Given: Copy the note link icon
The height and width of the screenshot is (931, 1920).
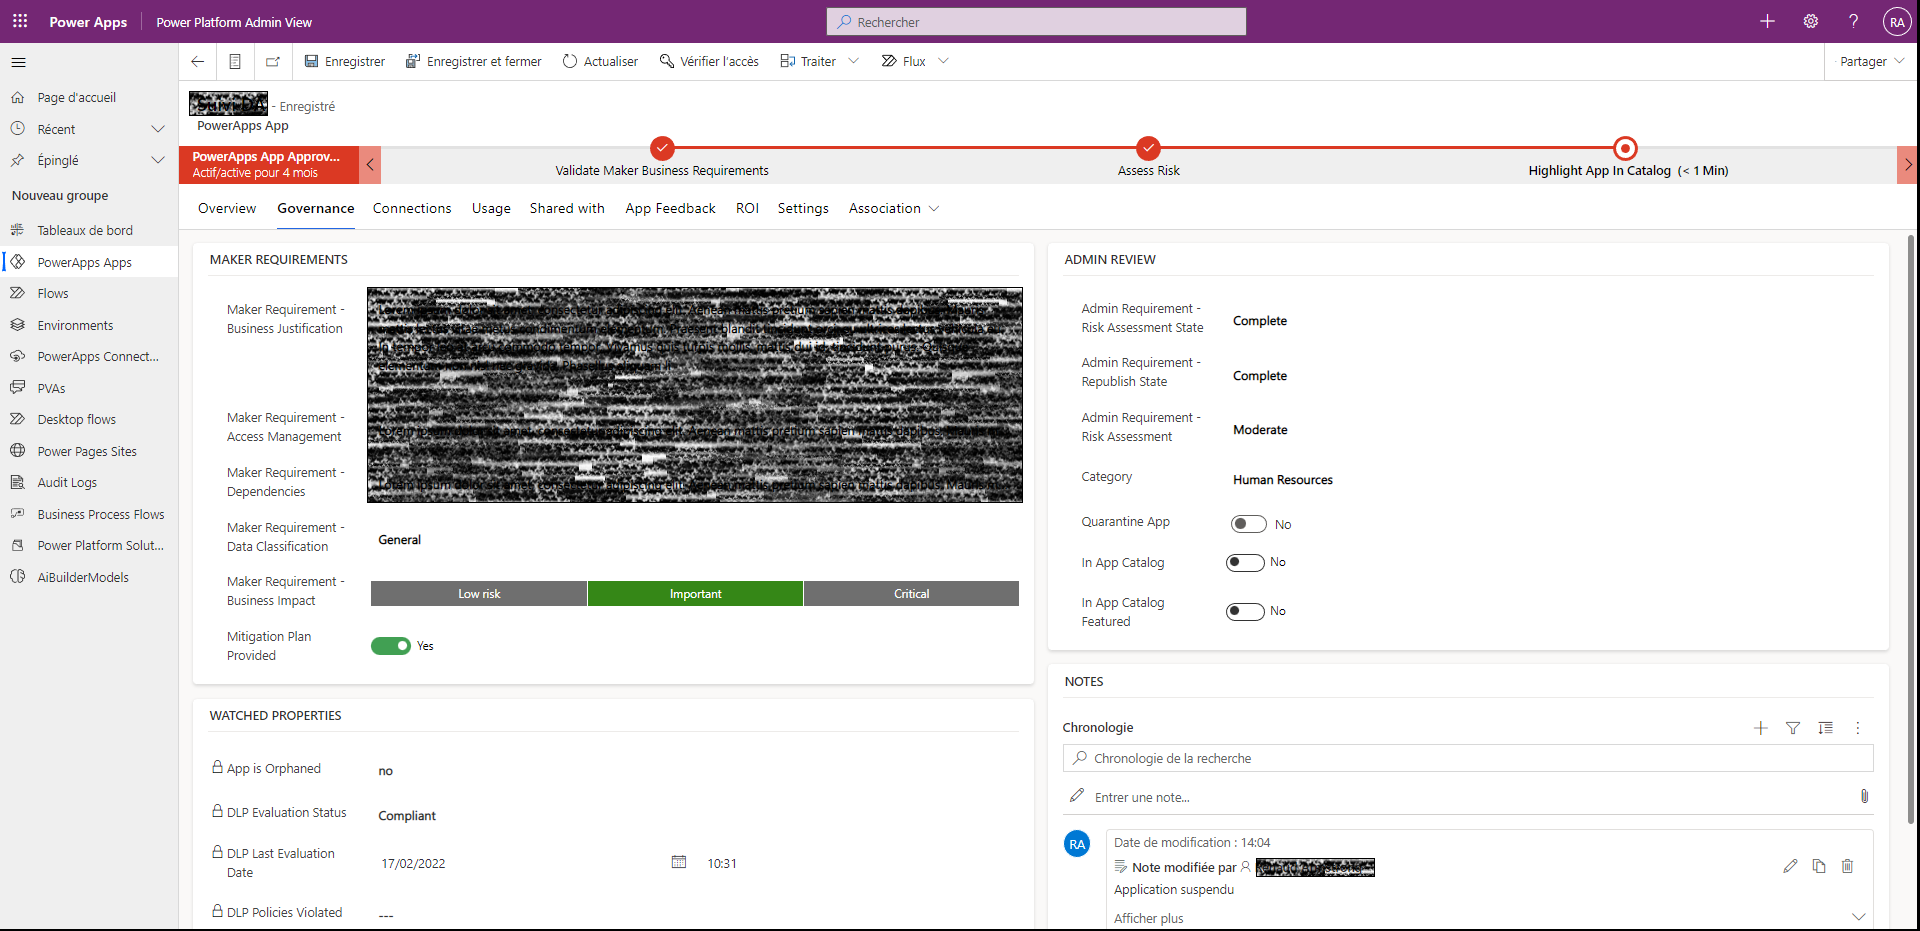Looking at the screenshot, I should click(1819, 866).
